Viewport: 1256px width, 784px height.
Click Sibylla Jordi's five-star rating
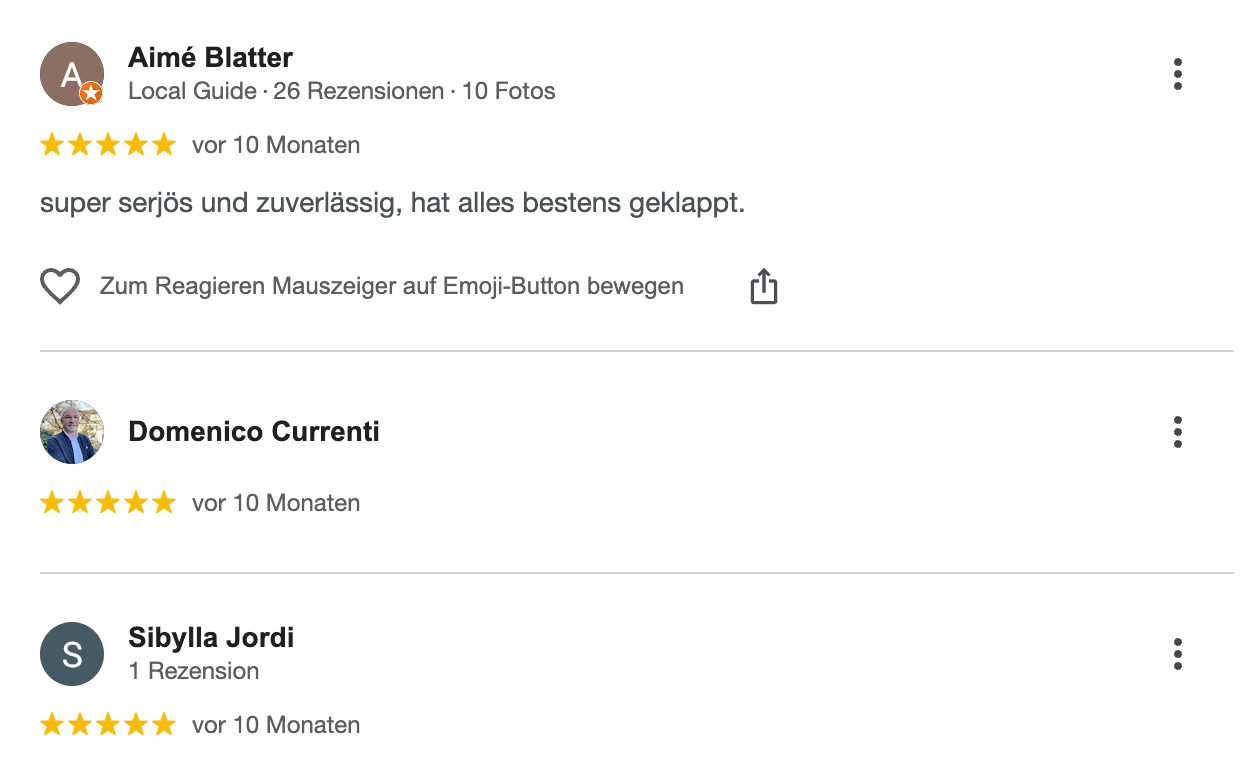[x=108, y=725]
